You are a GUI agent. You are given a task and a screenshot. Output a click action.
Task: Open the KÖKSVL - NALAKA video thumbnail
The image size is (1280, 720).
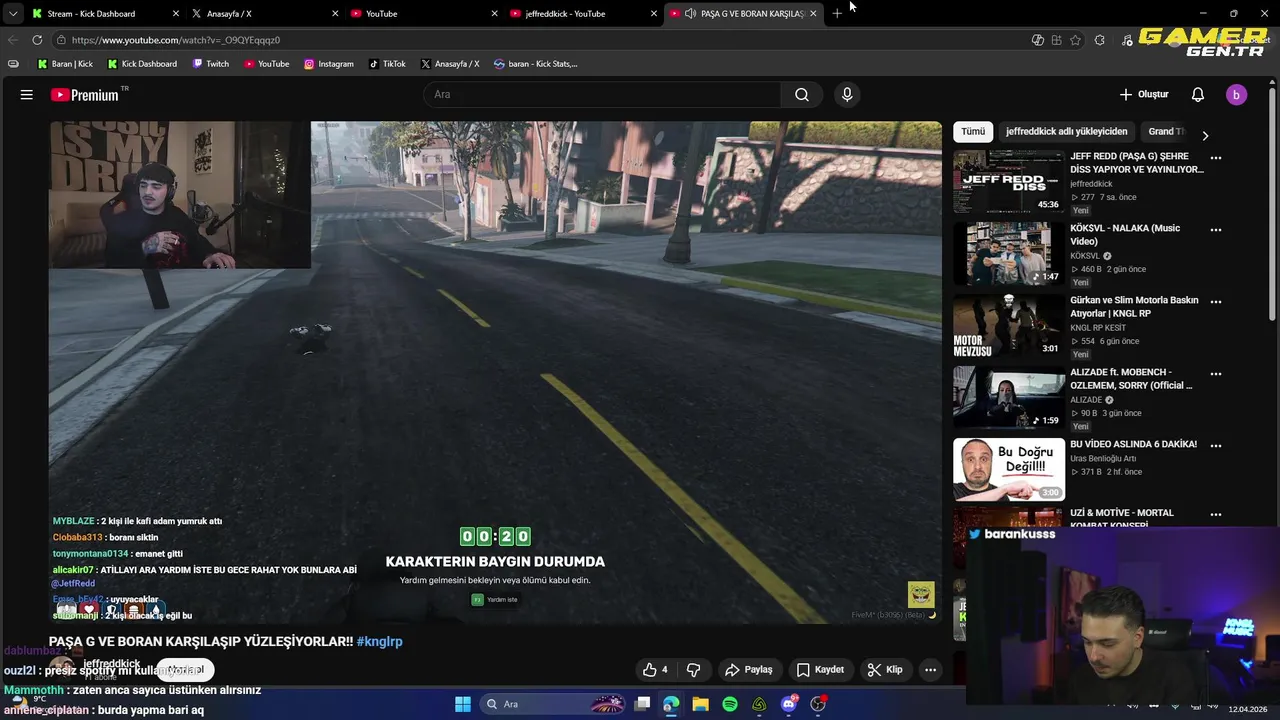coord(1009,254)
